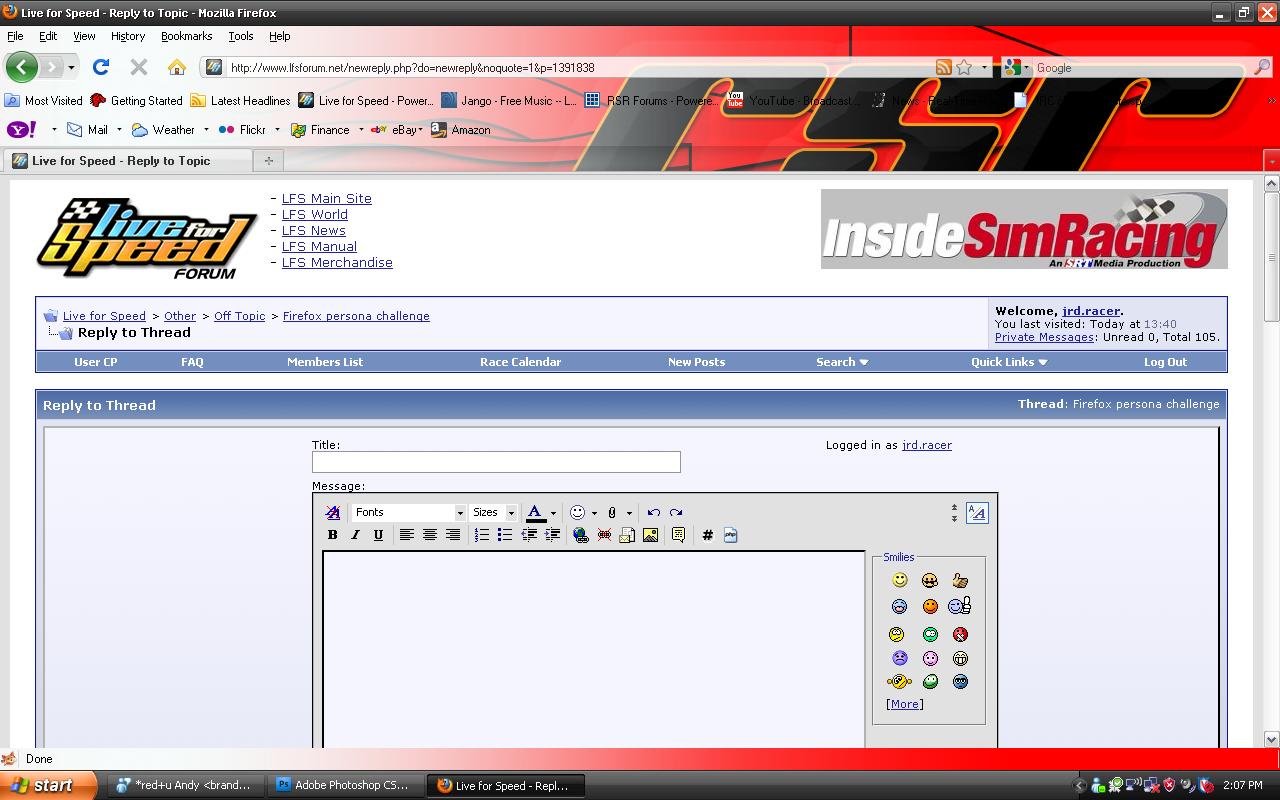The width and height of the screenshot is (1280, 800).
Task: Open the Tools menu
Action: point(241,36)
